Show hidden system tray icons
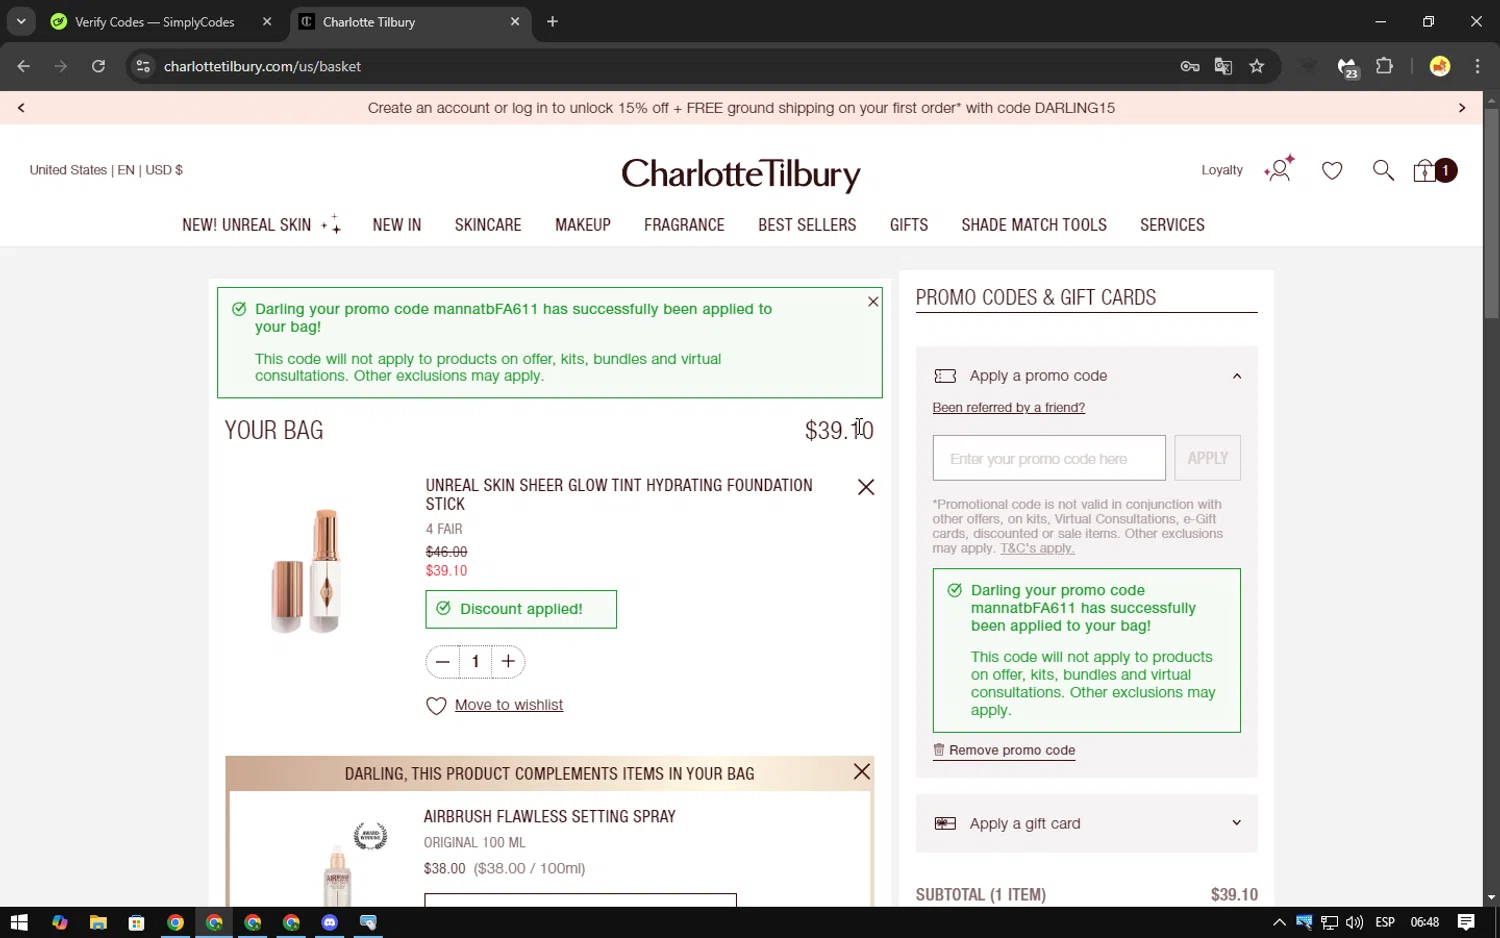This screenshot has width=1500, height=938. pyautogui.click(x=1279, y=922)
